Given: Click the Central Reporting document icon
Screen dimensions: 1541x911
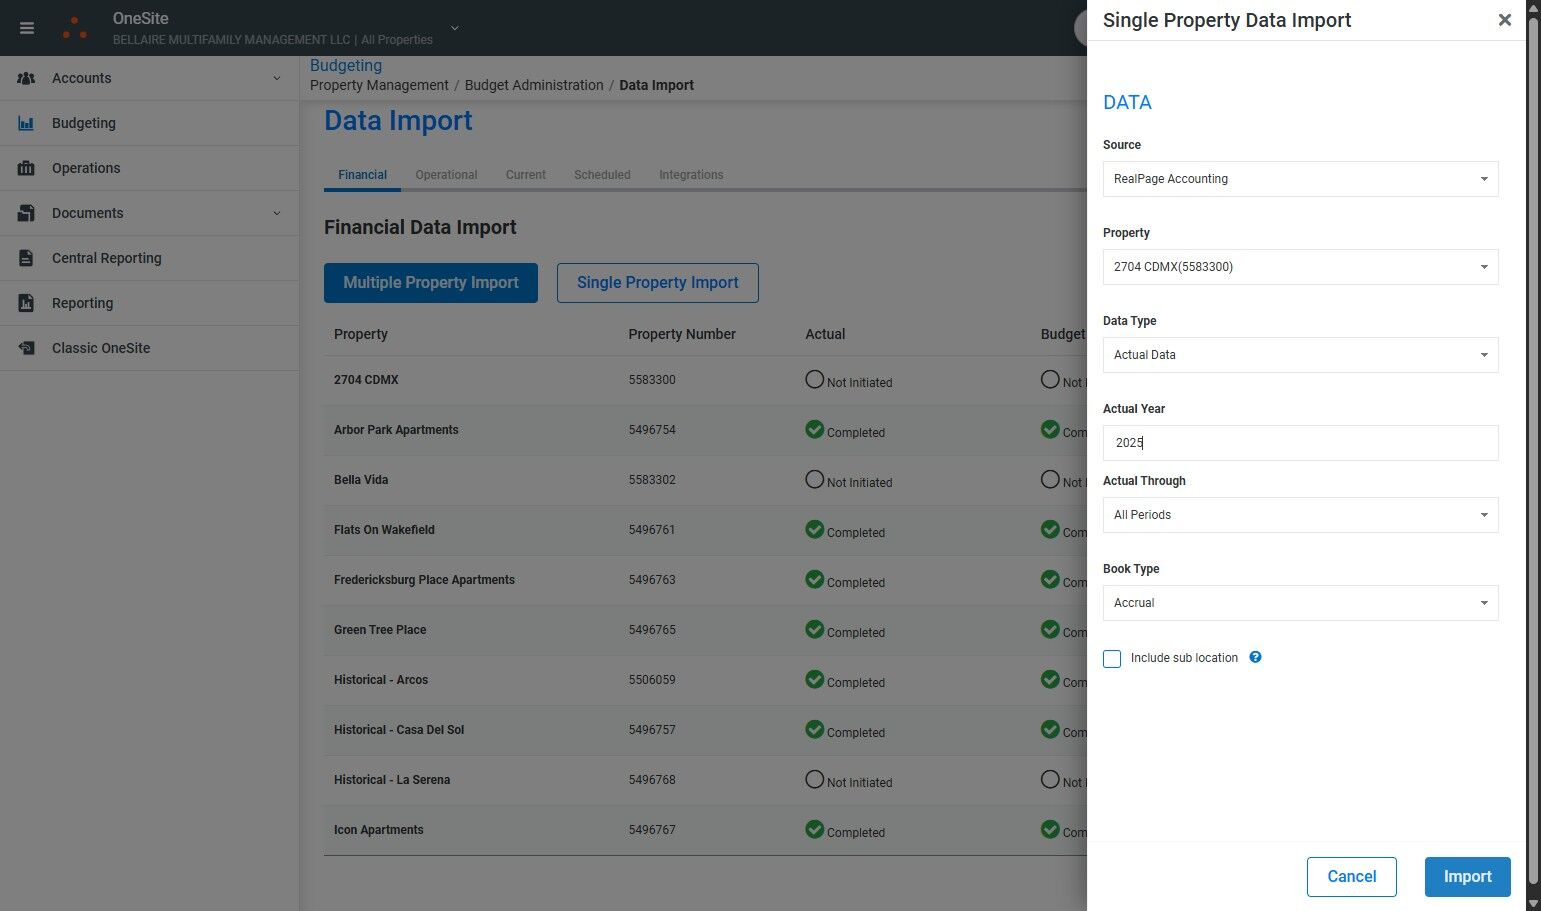Looking at the screenshot, I should click(x=27, y=258).
